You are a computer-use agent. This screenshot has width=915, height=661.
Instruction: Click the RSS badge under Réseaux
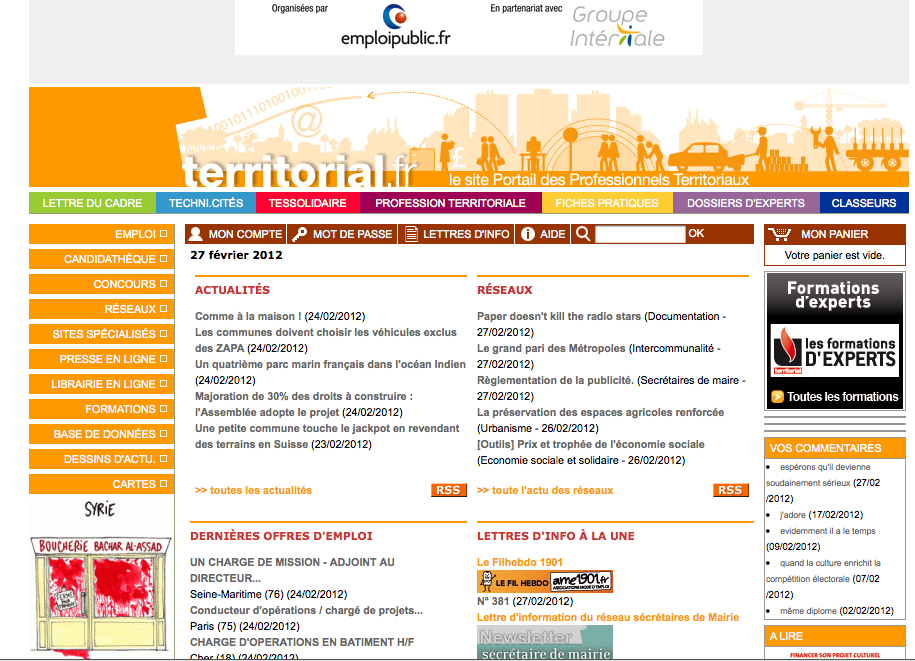click(x=730, y=490)
